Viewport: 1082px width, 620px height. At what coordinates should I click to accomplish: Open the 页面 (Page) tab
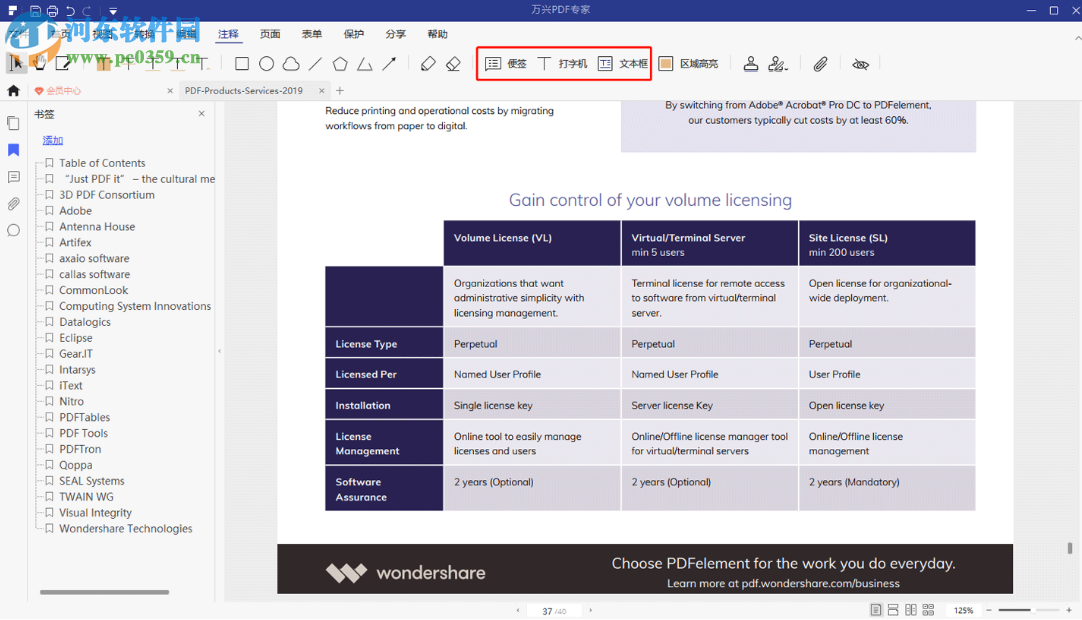point(270,34)
